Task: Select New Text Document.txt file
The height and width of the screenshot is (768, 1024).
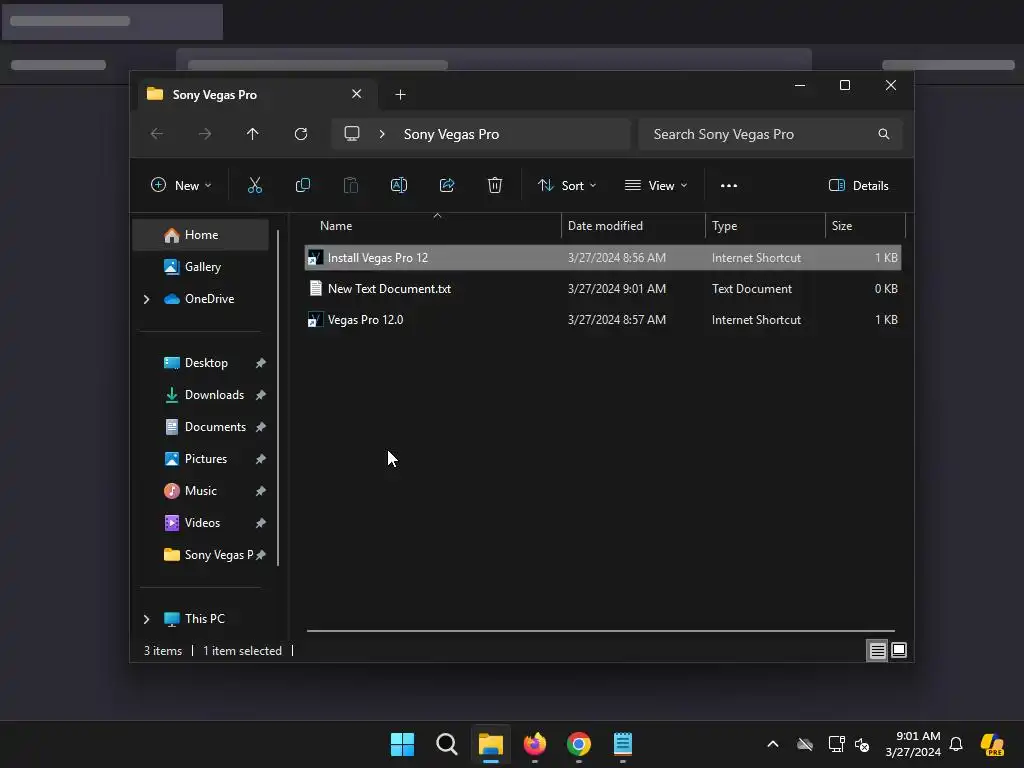Action: coord(602,289)
